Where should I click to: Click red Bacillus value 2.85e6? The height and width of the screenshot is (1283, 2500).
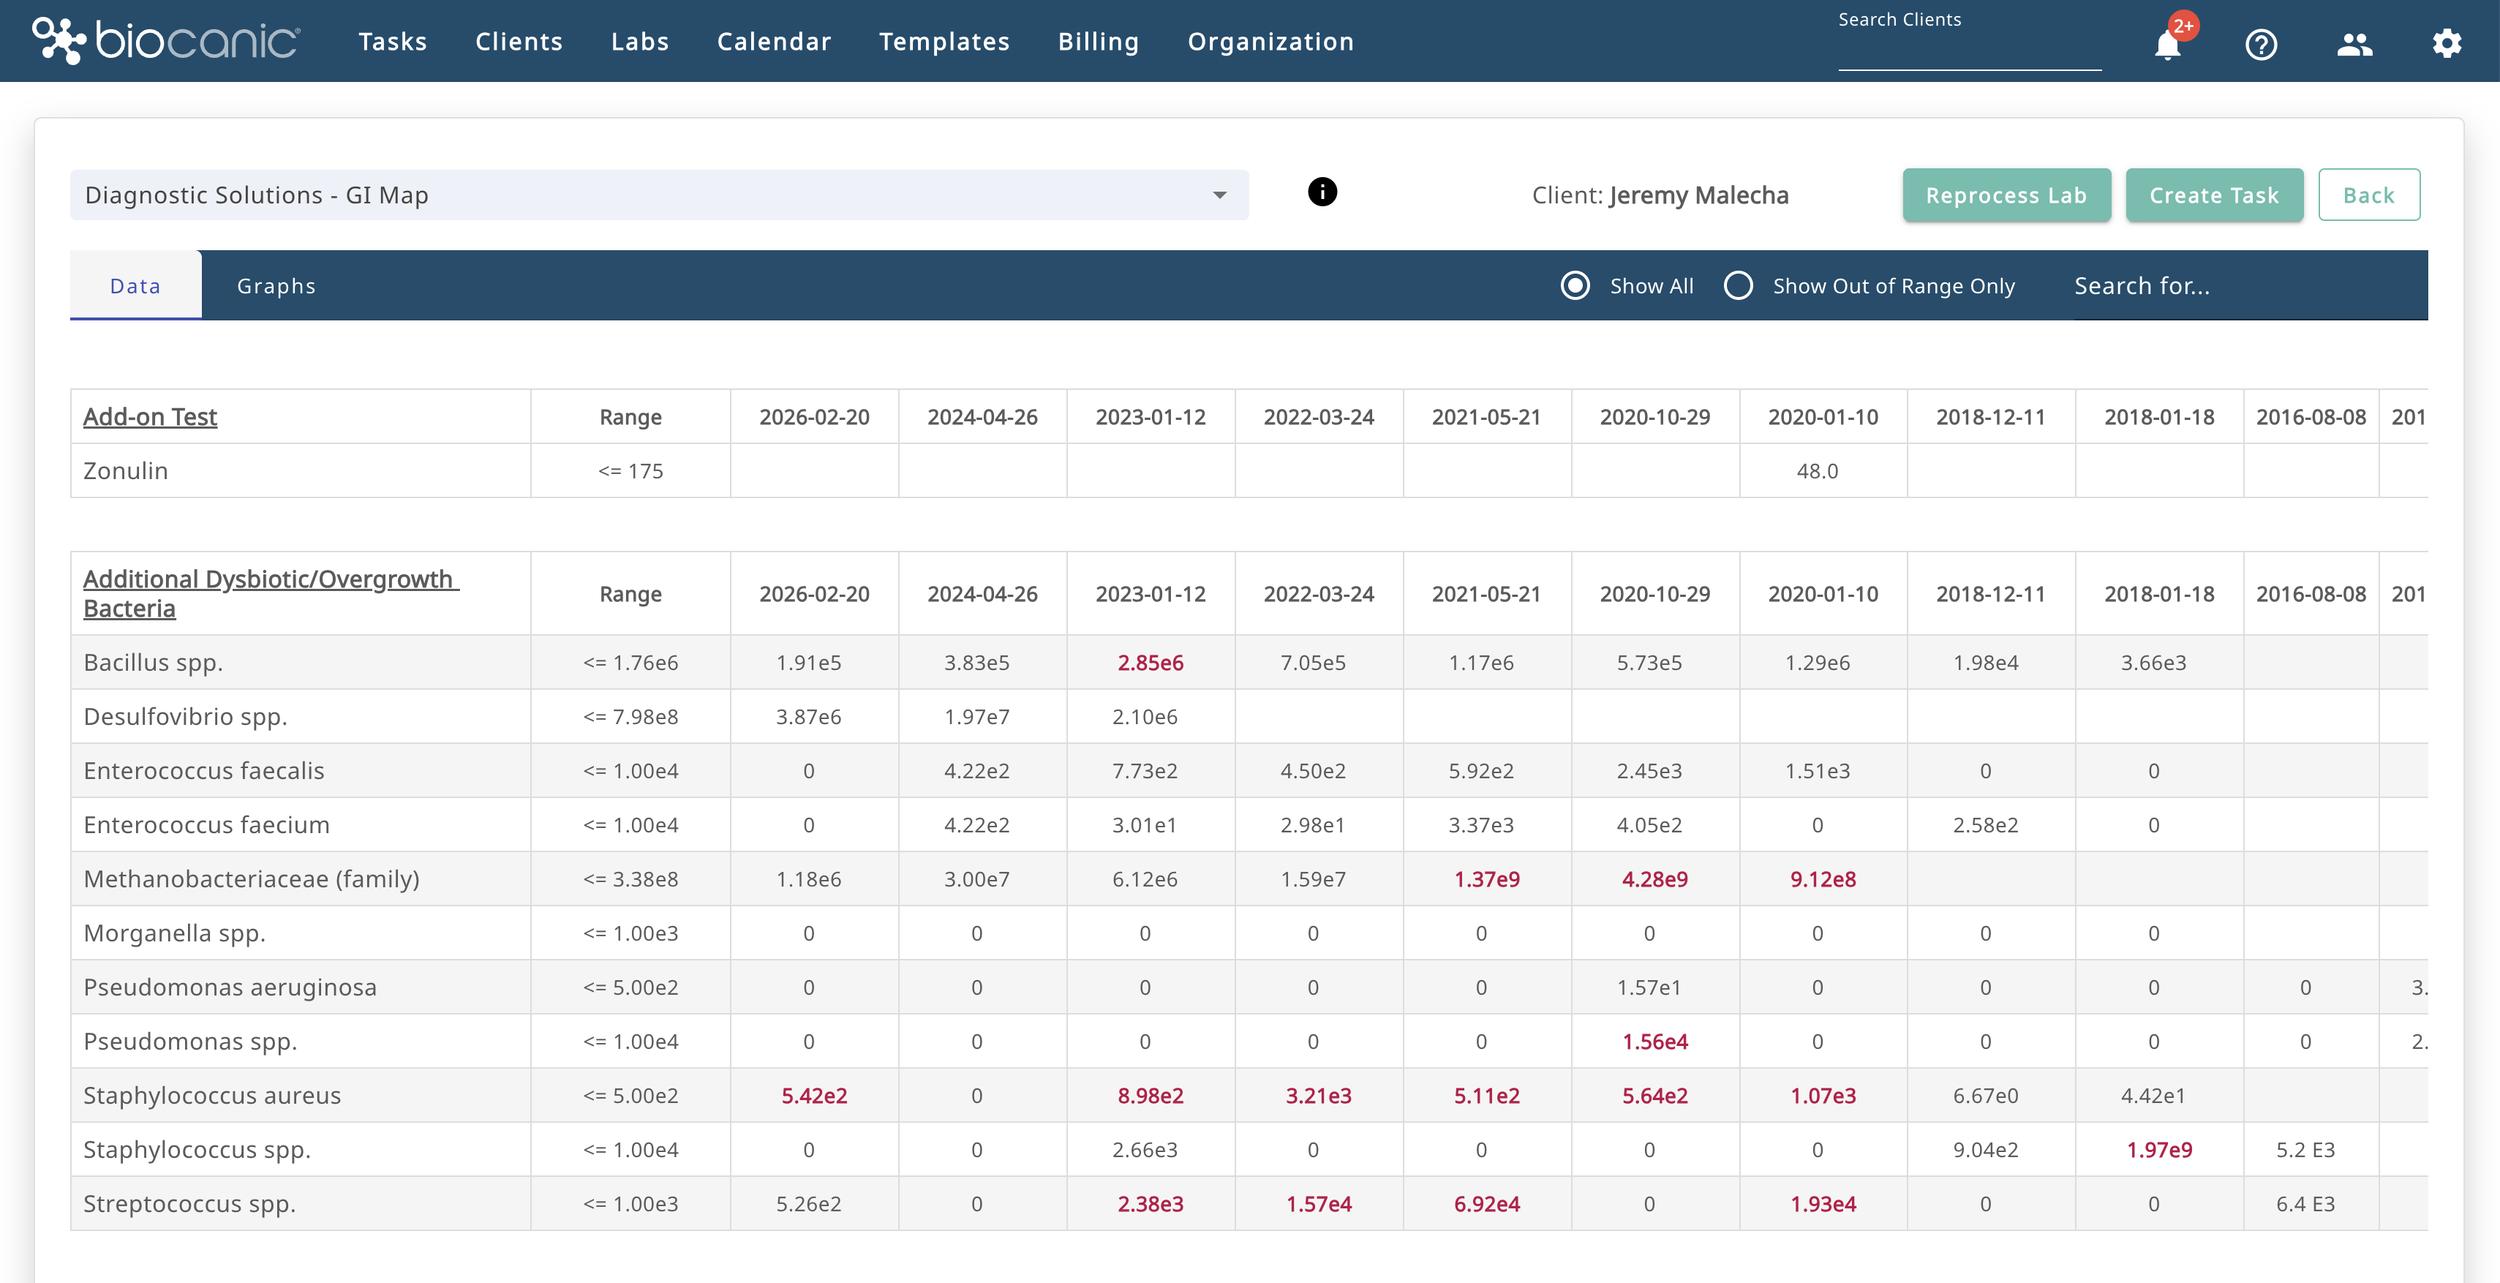[1150, 663]
